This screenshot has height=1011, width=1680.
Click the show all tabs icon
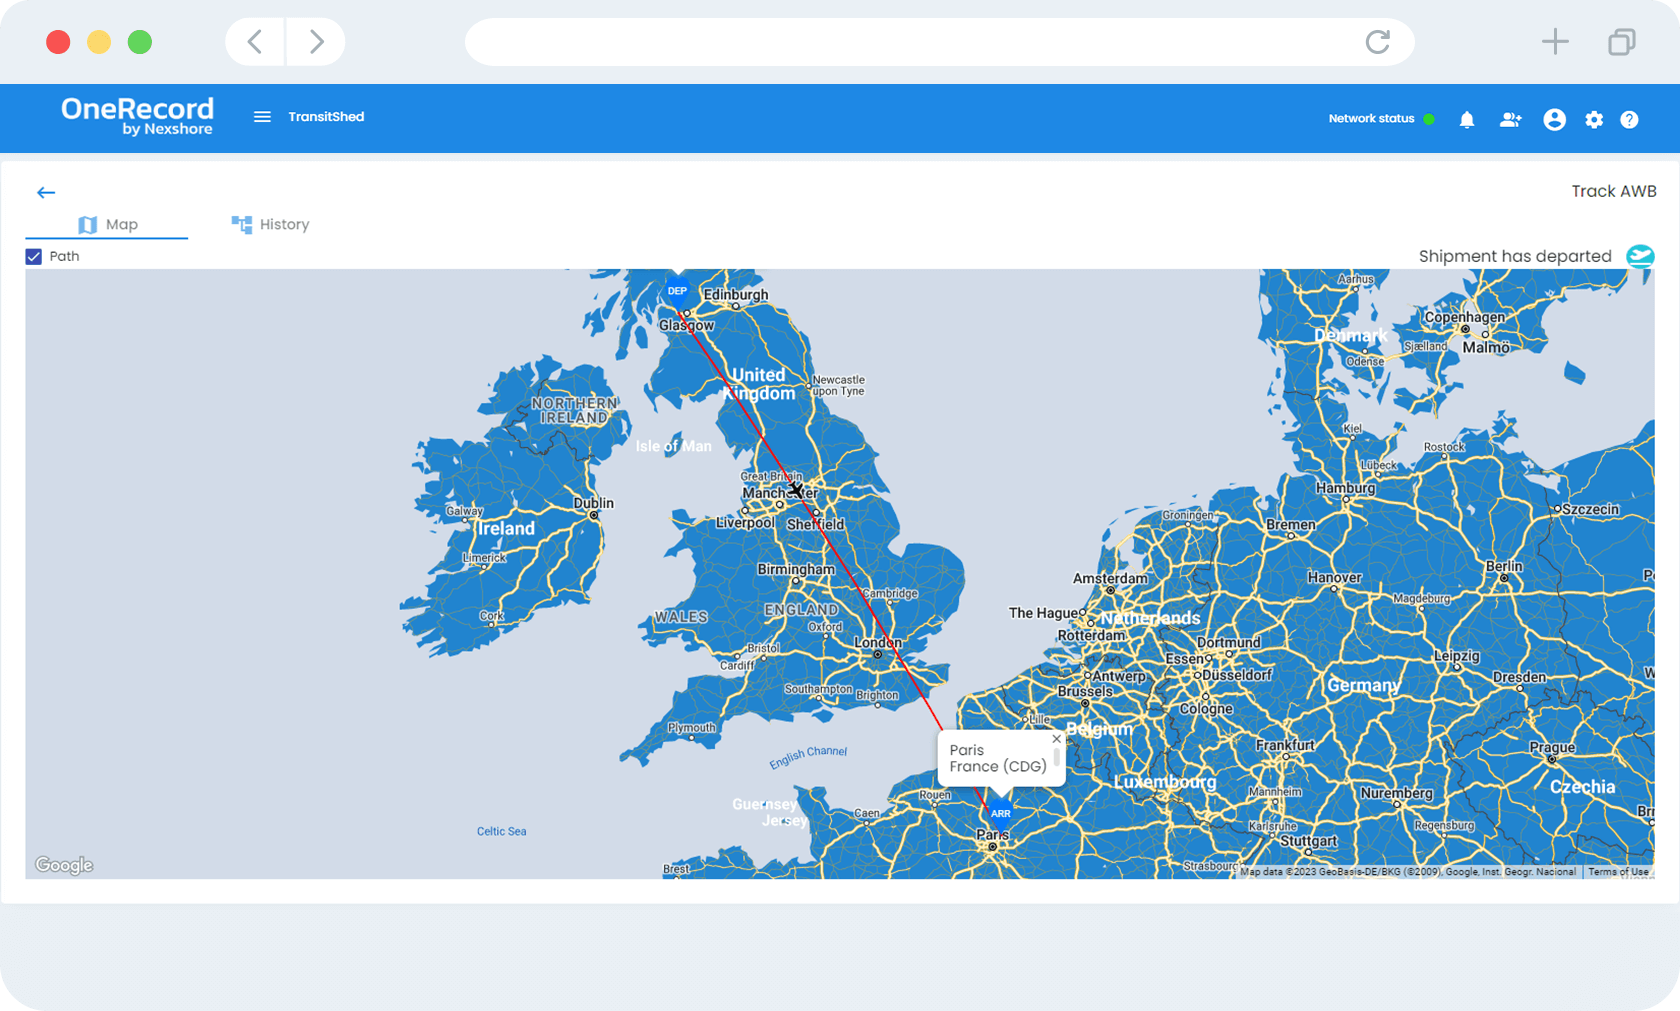(1622, 42)
